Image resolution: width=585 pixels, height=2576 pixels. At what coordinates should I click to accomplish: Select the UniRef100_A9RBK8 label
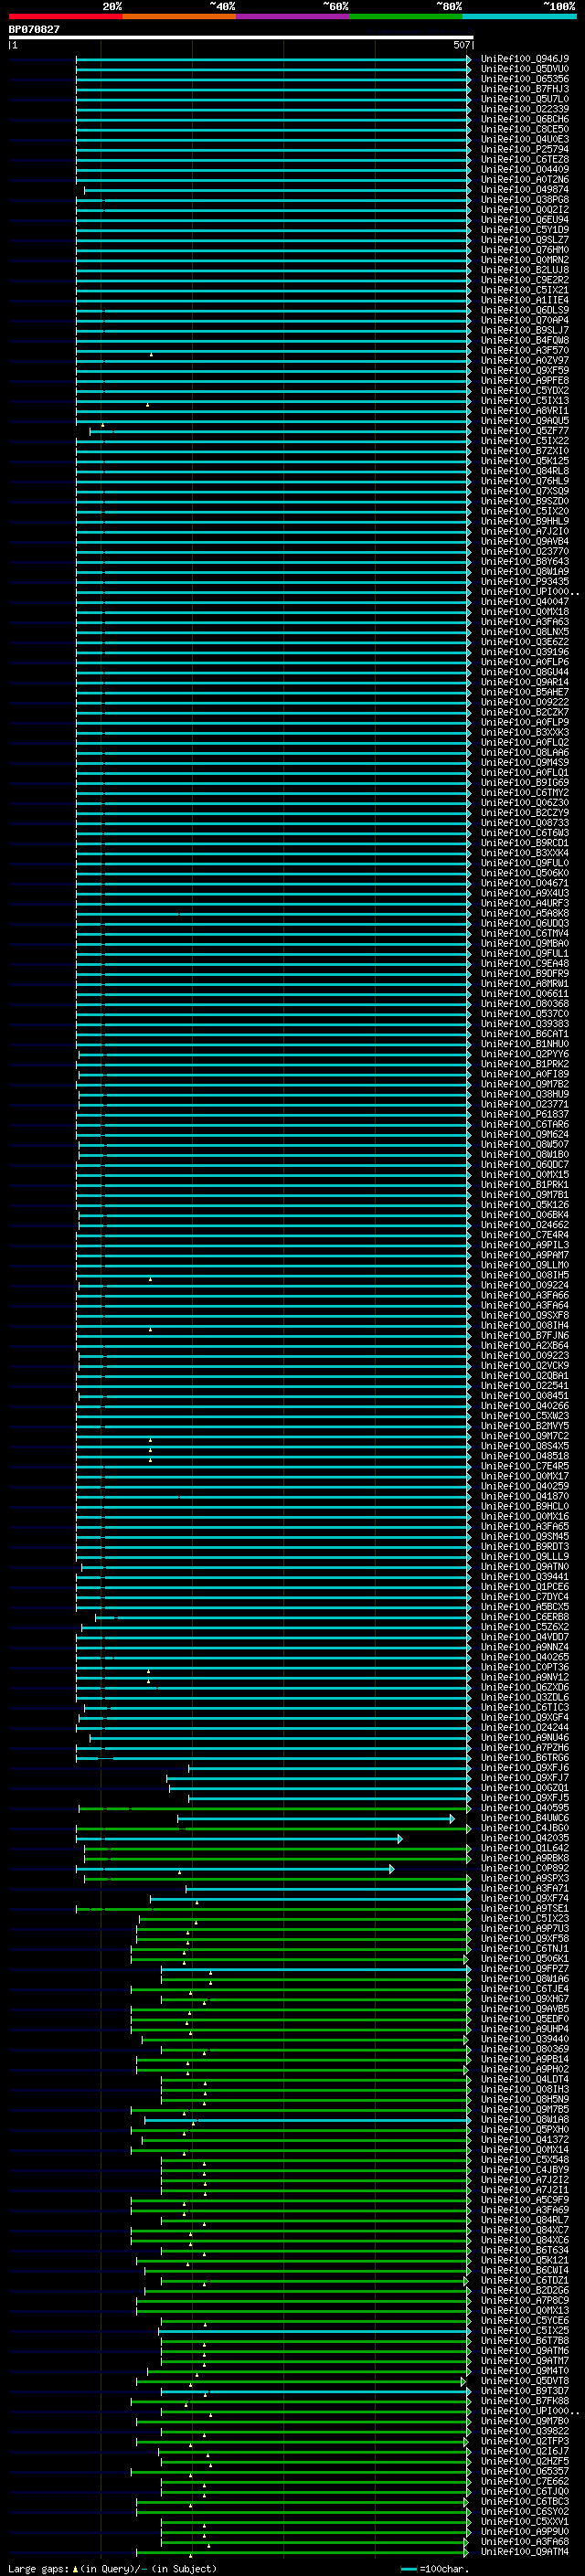point(524,1858)
